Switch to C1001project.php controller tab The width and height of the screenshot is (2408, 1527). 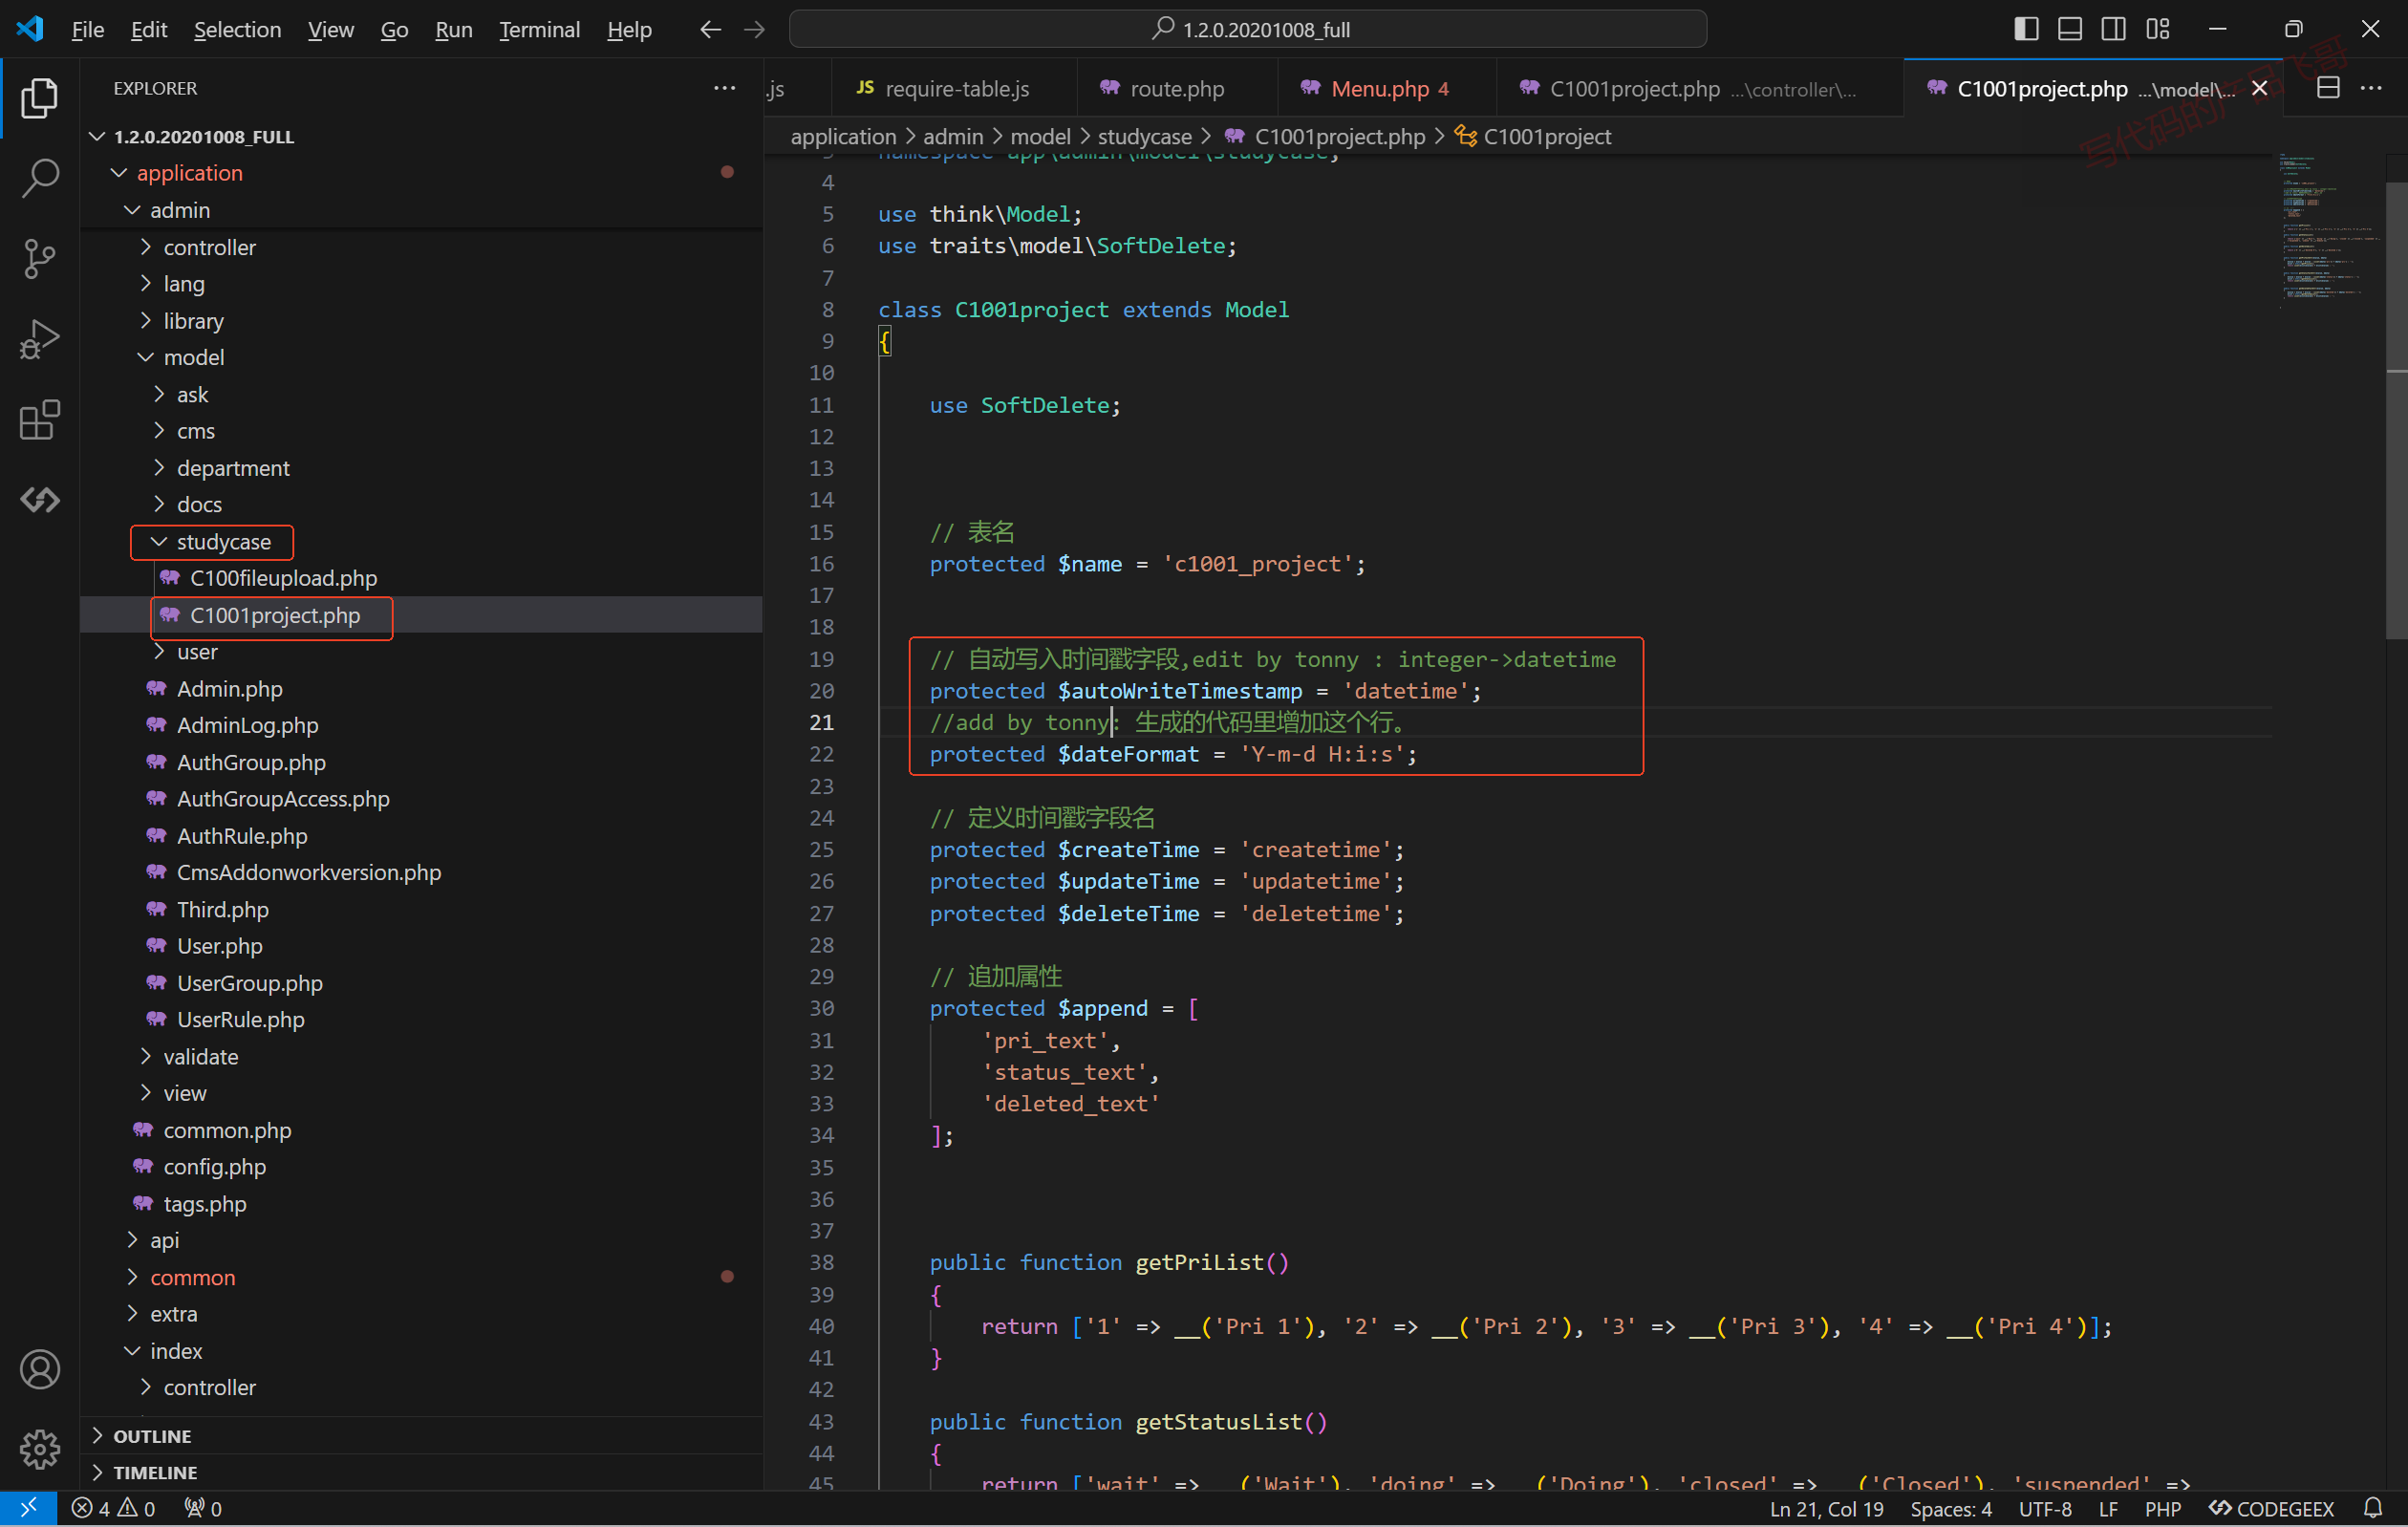1700,88
